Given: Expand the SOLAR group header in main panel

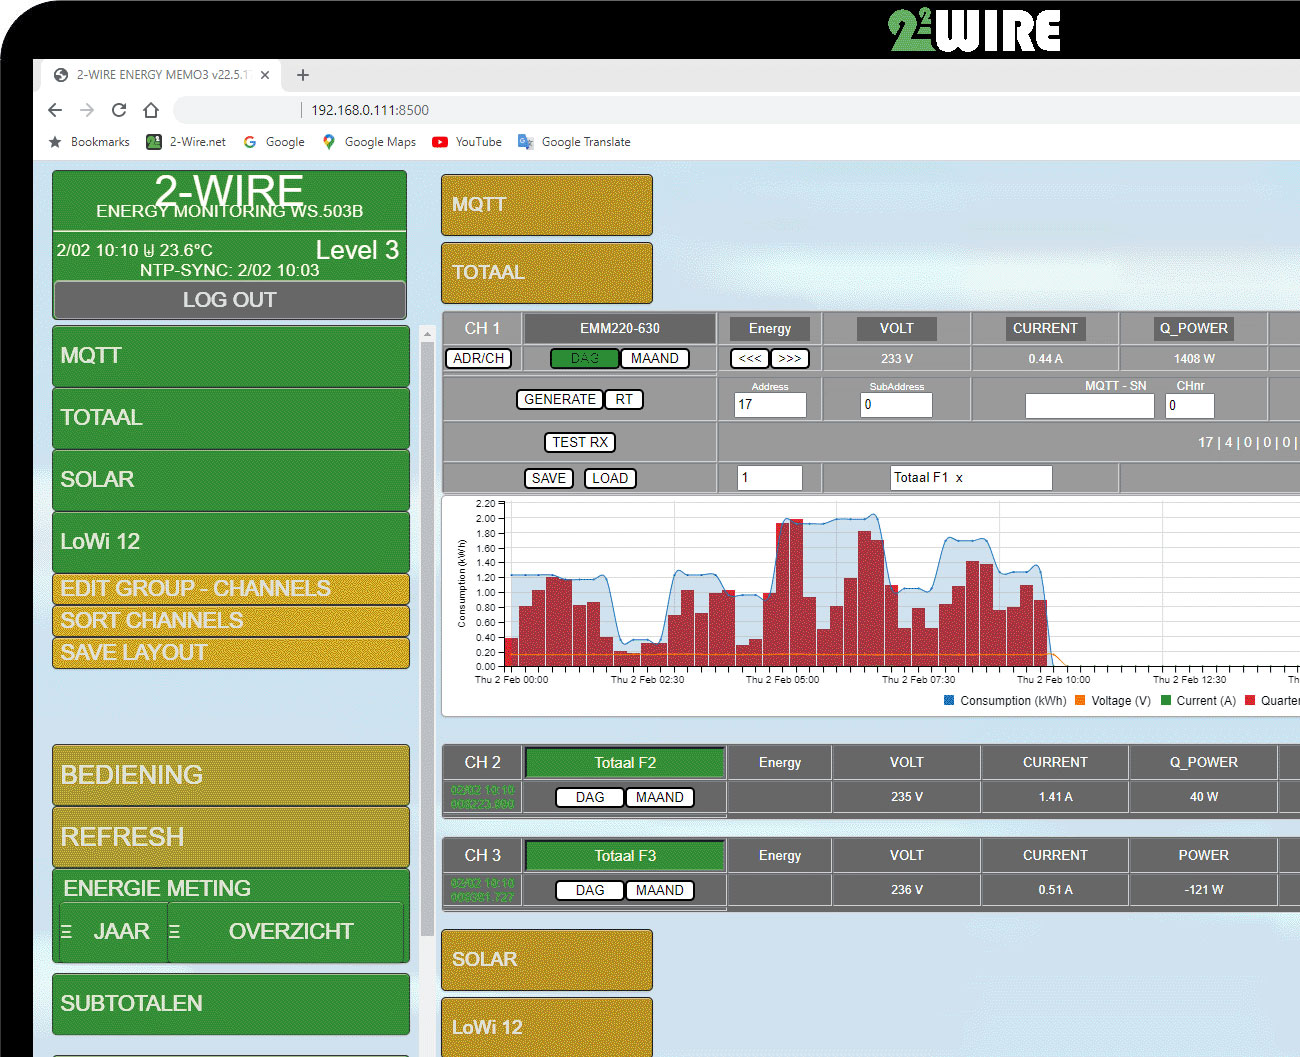Looking at the screenshot, I should coord(547,960).
